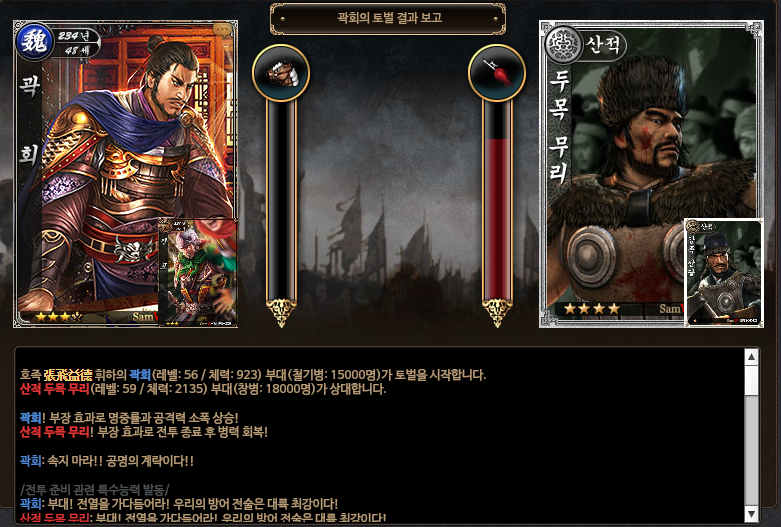Click the blue 魏 faction emblem
This screenshot has width=781, height=527.
coord(34,42)
